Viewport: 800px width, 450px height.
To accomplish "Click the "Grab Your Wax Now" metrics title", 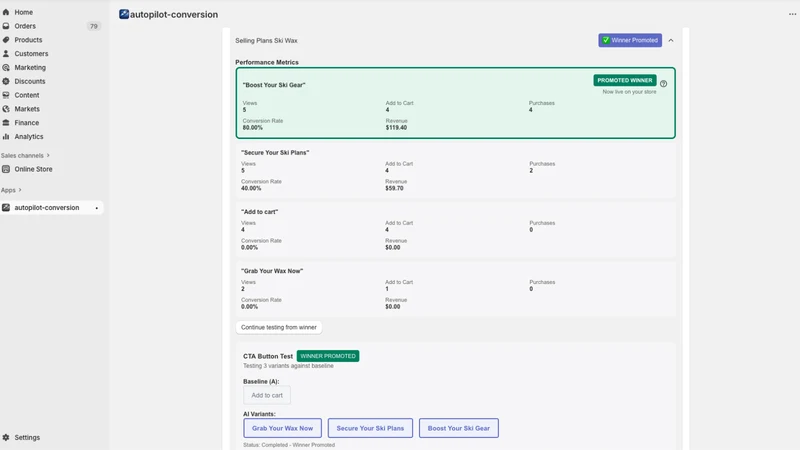I will pyautogui.click(x=272, y=271).
